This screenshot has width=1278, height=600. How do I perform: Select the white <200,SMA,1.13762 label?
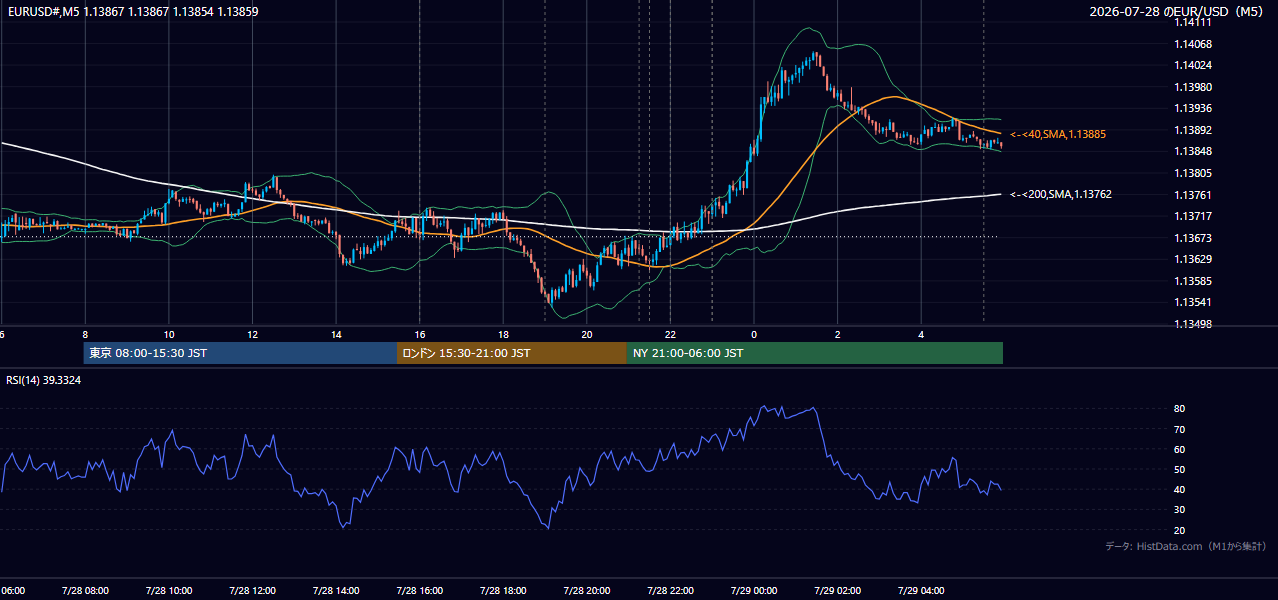[x=1061, y=195]
